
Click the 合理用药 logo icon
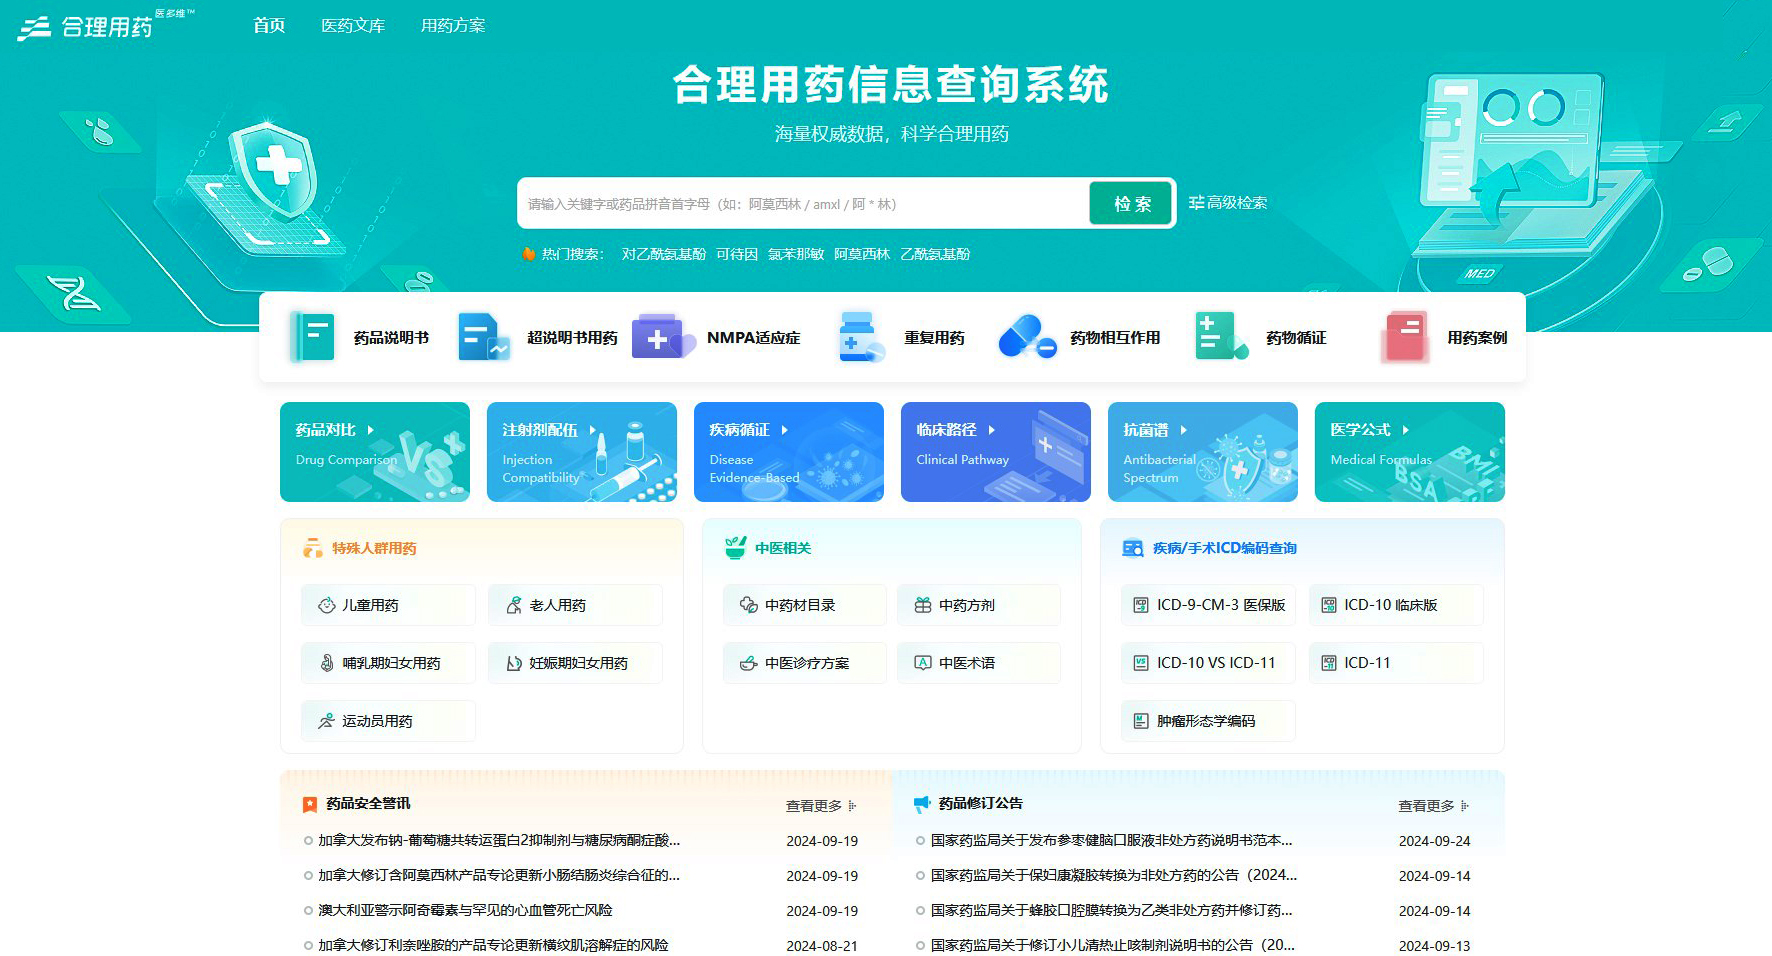click(x=34, y=27)
